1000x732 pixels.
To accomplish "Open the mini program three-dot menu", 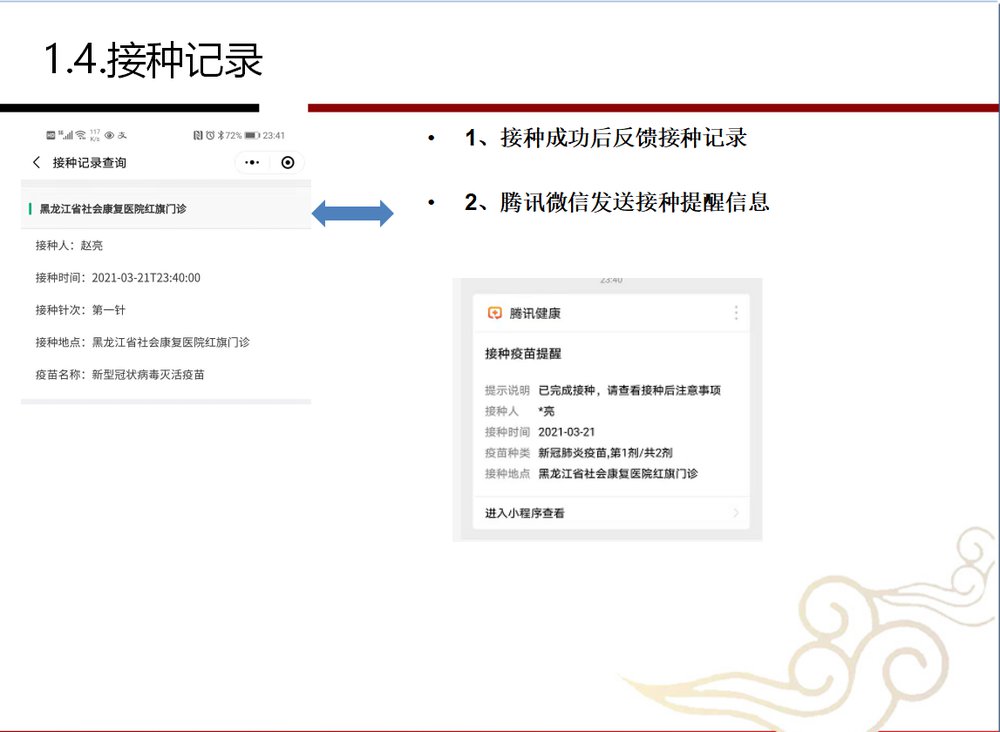I will [x=252, y=162].
